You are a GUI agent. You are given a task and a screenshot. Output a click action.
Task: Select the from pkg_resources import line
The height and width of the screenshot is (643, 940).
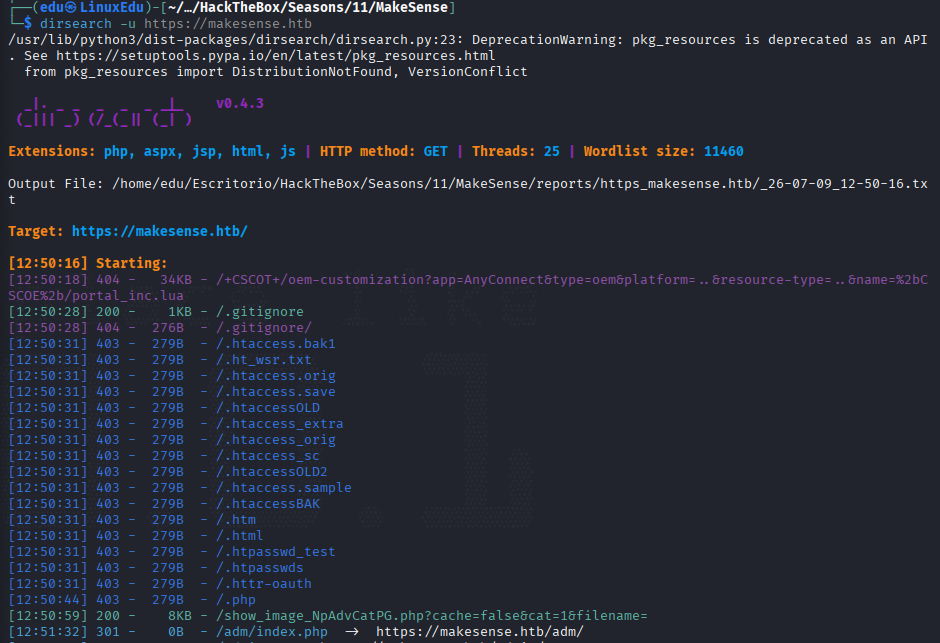pyautogui.click(x=276, y=72)
